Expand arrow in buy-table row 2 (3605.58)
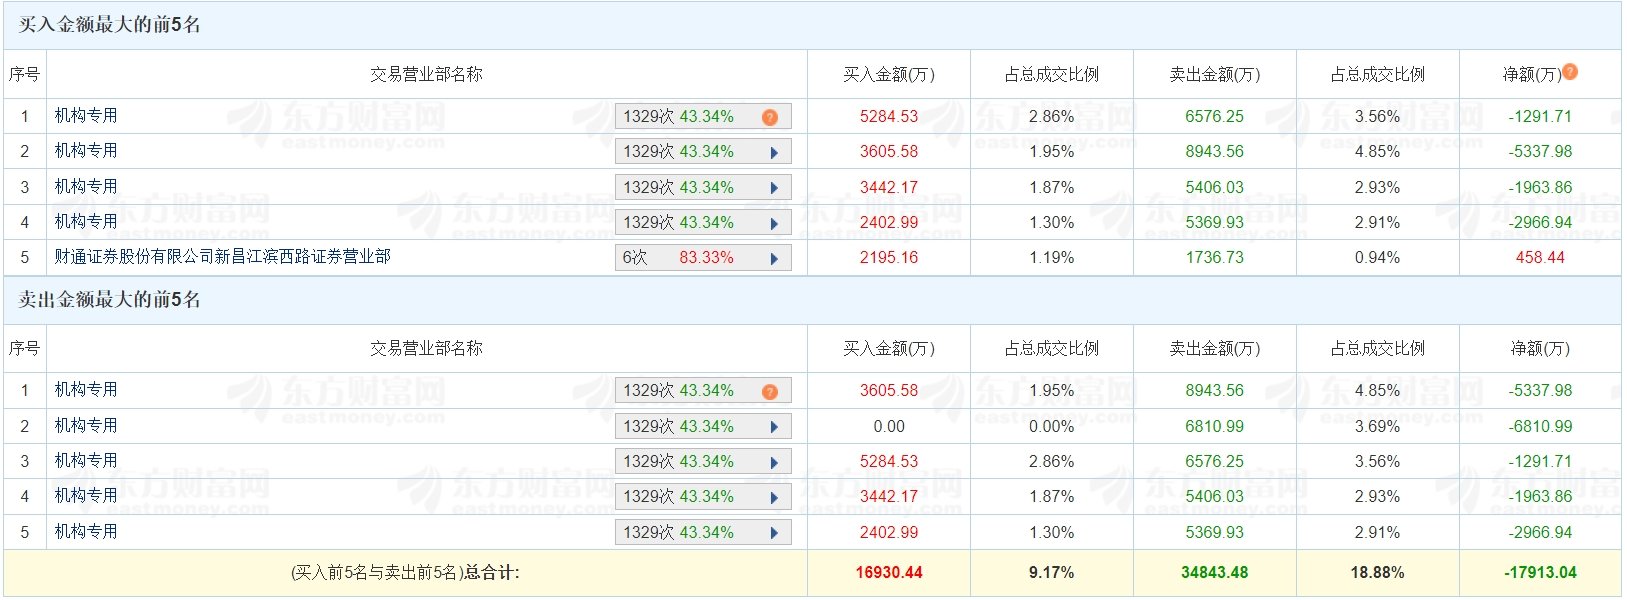The width and height of the screenshot is (1627, 600). (x=774, y=153)
